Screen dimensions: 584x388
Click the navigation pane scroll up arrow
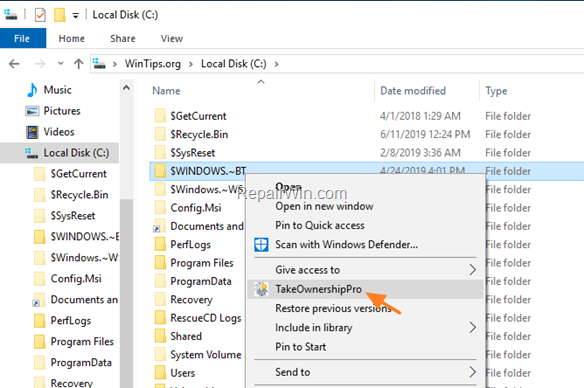pos(126,88)
